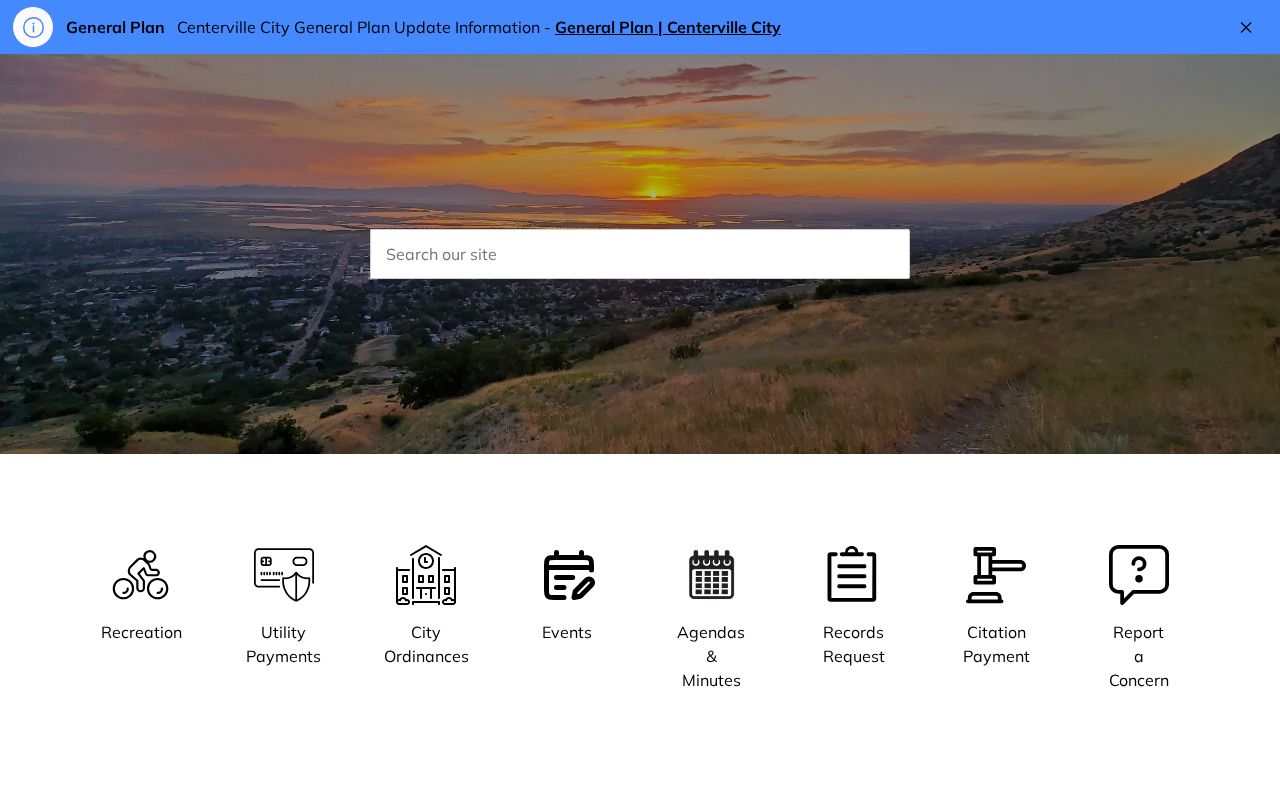Open the "General Plan | Centerville City" link

667,28
